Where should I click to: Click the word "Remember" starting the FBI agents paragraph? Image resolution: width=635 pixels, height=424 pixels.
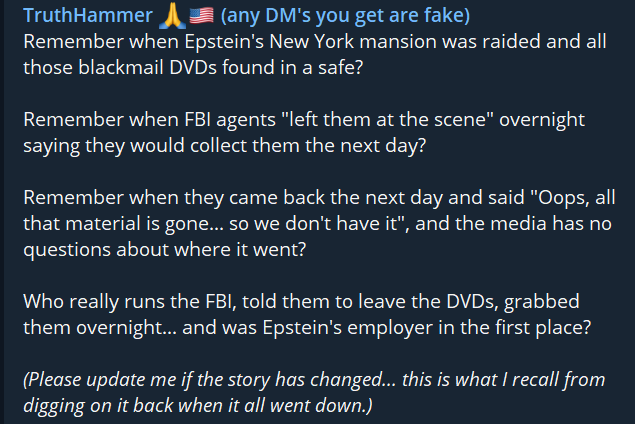73,119
